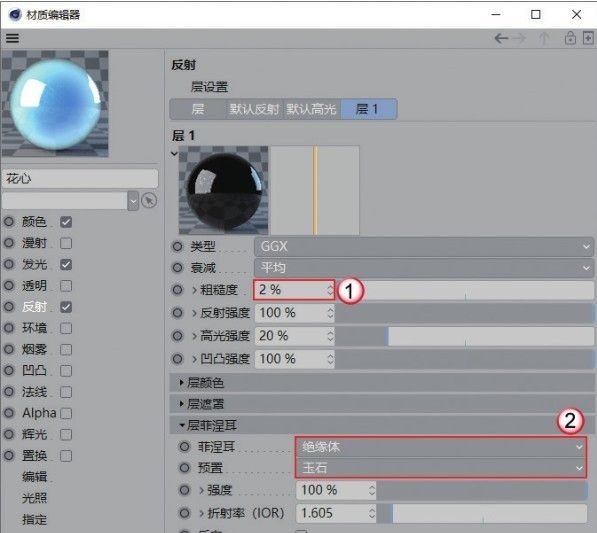This screenshot has width=597, height=533.
Task: Toggle the lock icon in toolbar
Action: (570, 38)
